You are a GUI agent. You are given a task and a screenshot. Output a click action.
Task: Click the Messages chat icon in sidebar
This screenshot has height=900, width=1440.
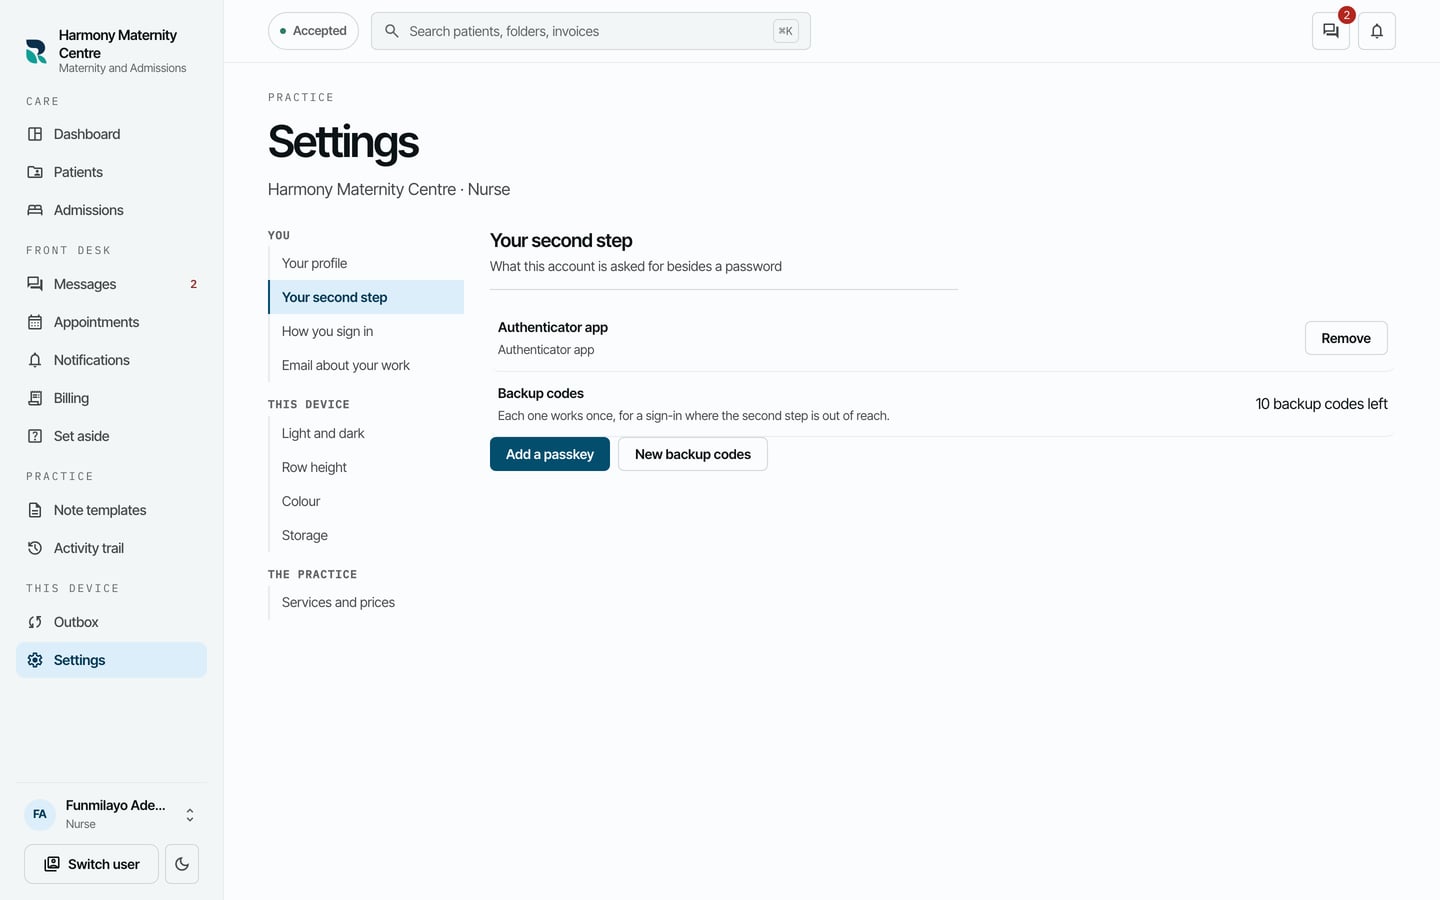35,284
